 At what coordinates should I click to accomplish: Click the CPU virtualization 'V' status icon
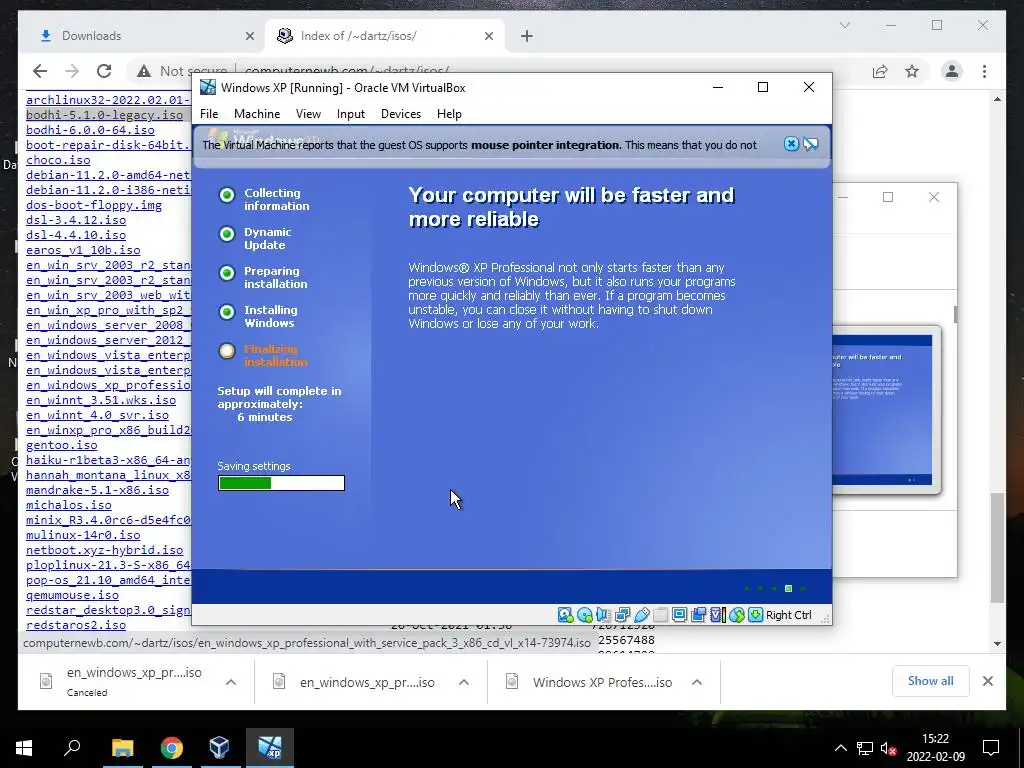coord(718,615)
